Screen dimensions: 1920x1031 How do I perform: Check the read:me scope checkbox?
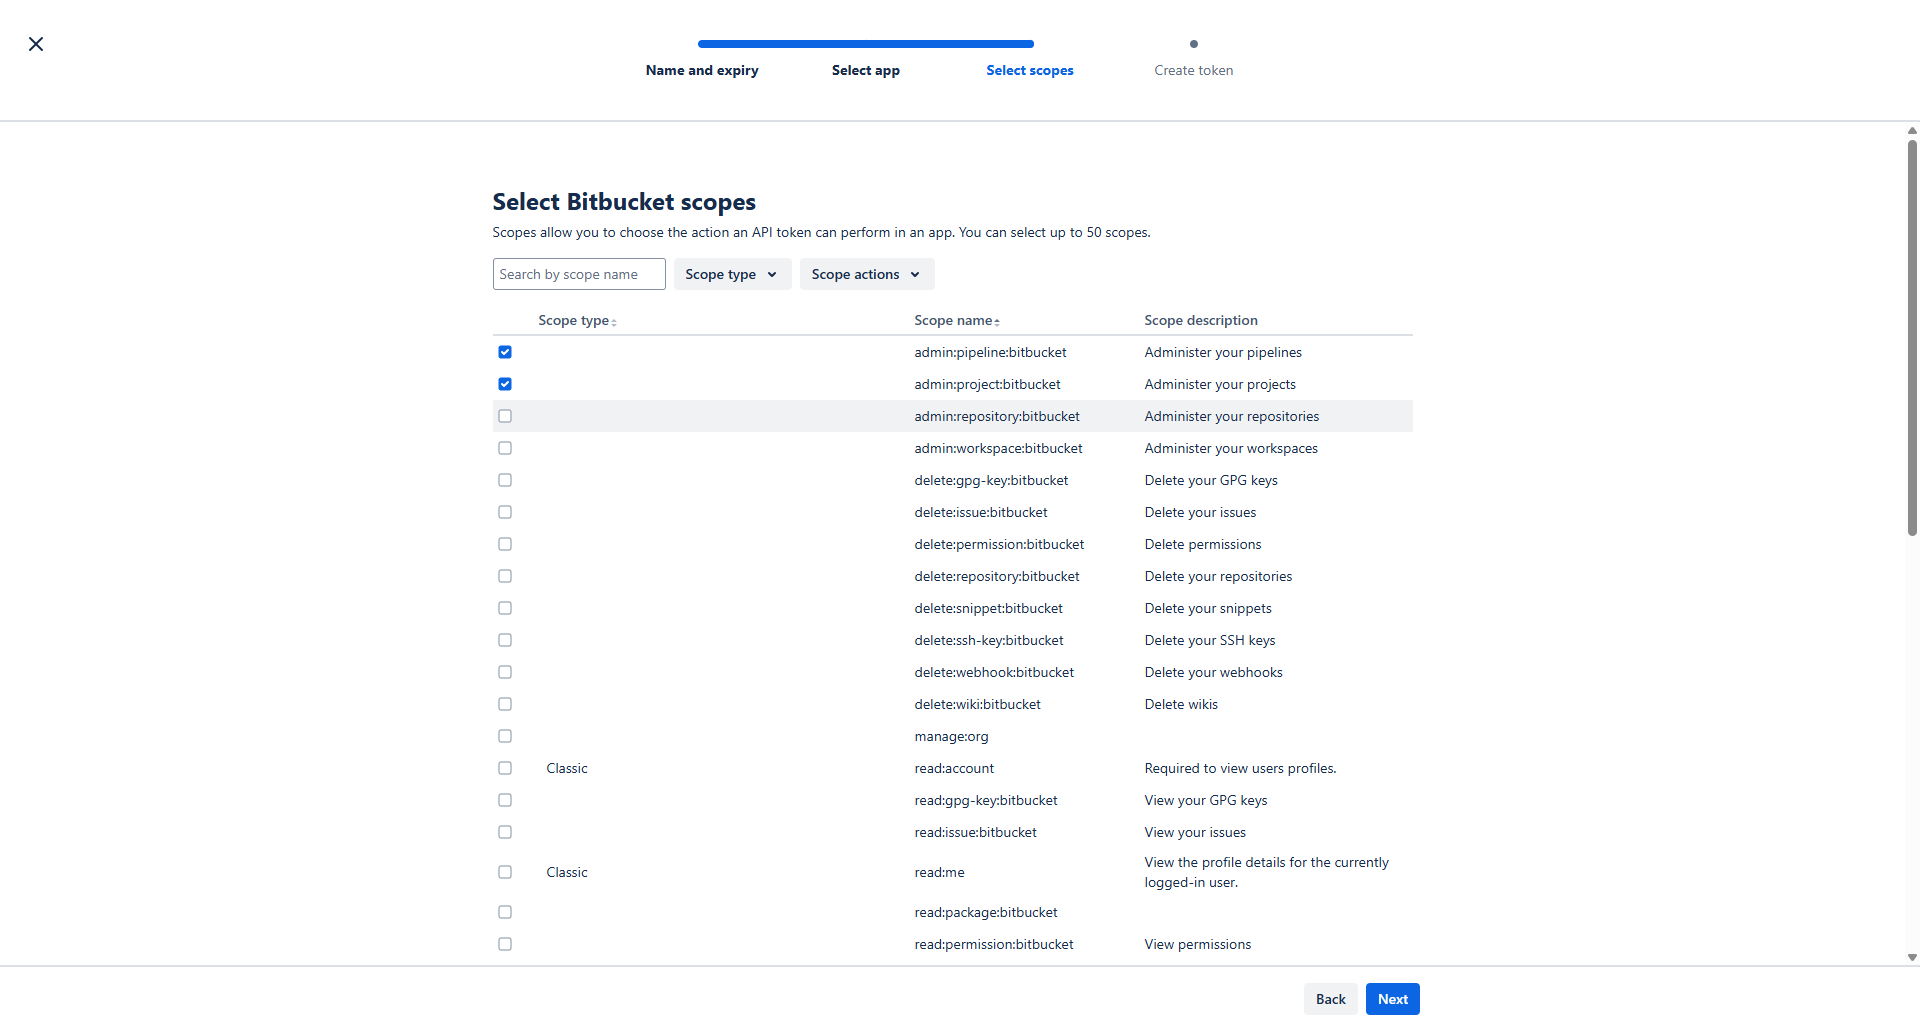tap(505, 872)
